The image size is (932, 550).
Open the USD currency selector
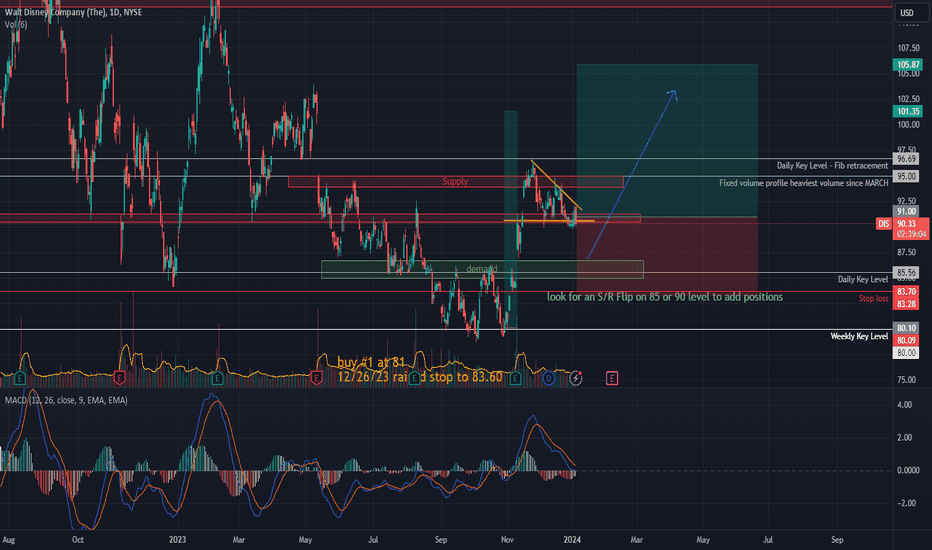click(x=911, y=12)
